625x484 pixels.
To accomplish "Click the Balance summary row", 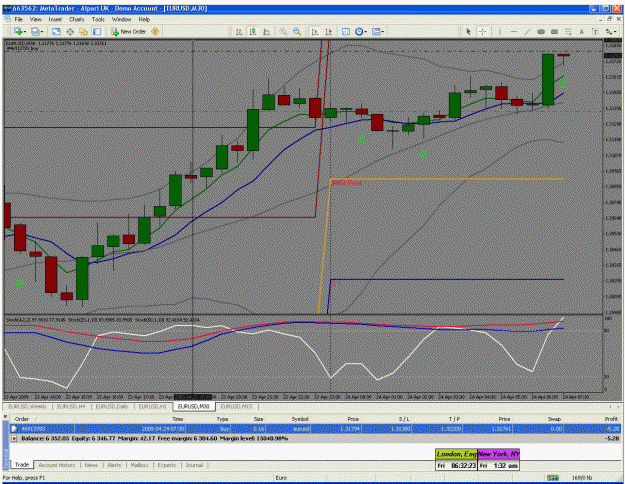I will (x=315, y=439).
